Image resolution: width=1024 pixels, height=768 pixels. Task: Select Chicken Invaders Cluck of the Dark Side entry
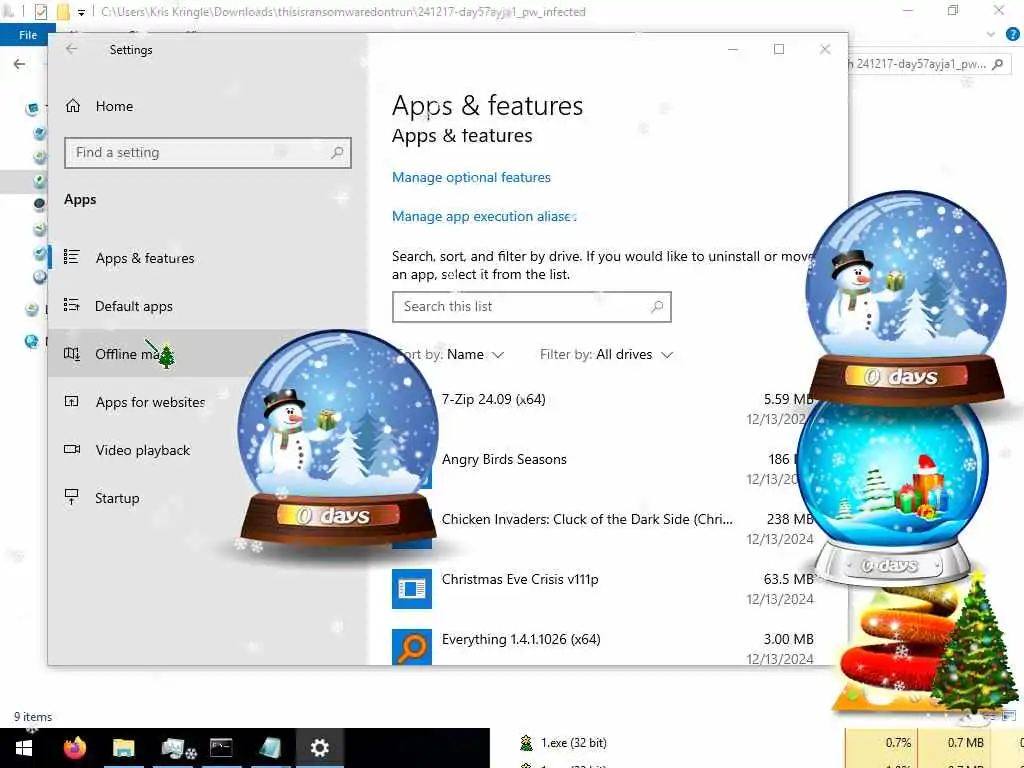pyautogui.click(x=603, y=529)
